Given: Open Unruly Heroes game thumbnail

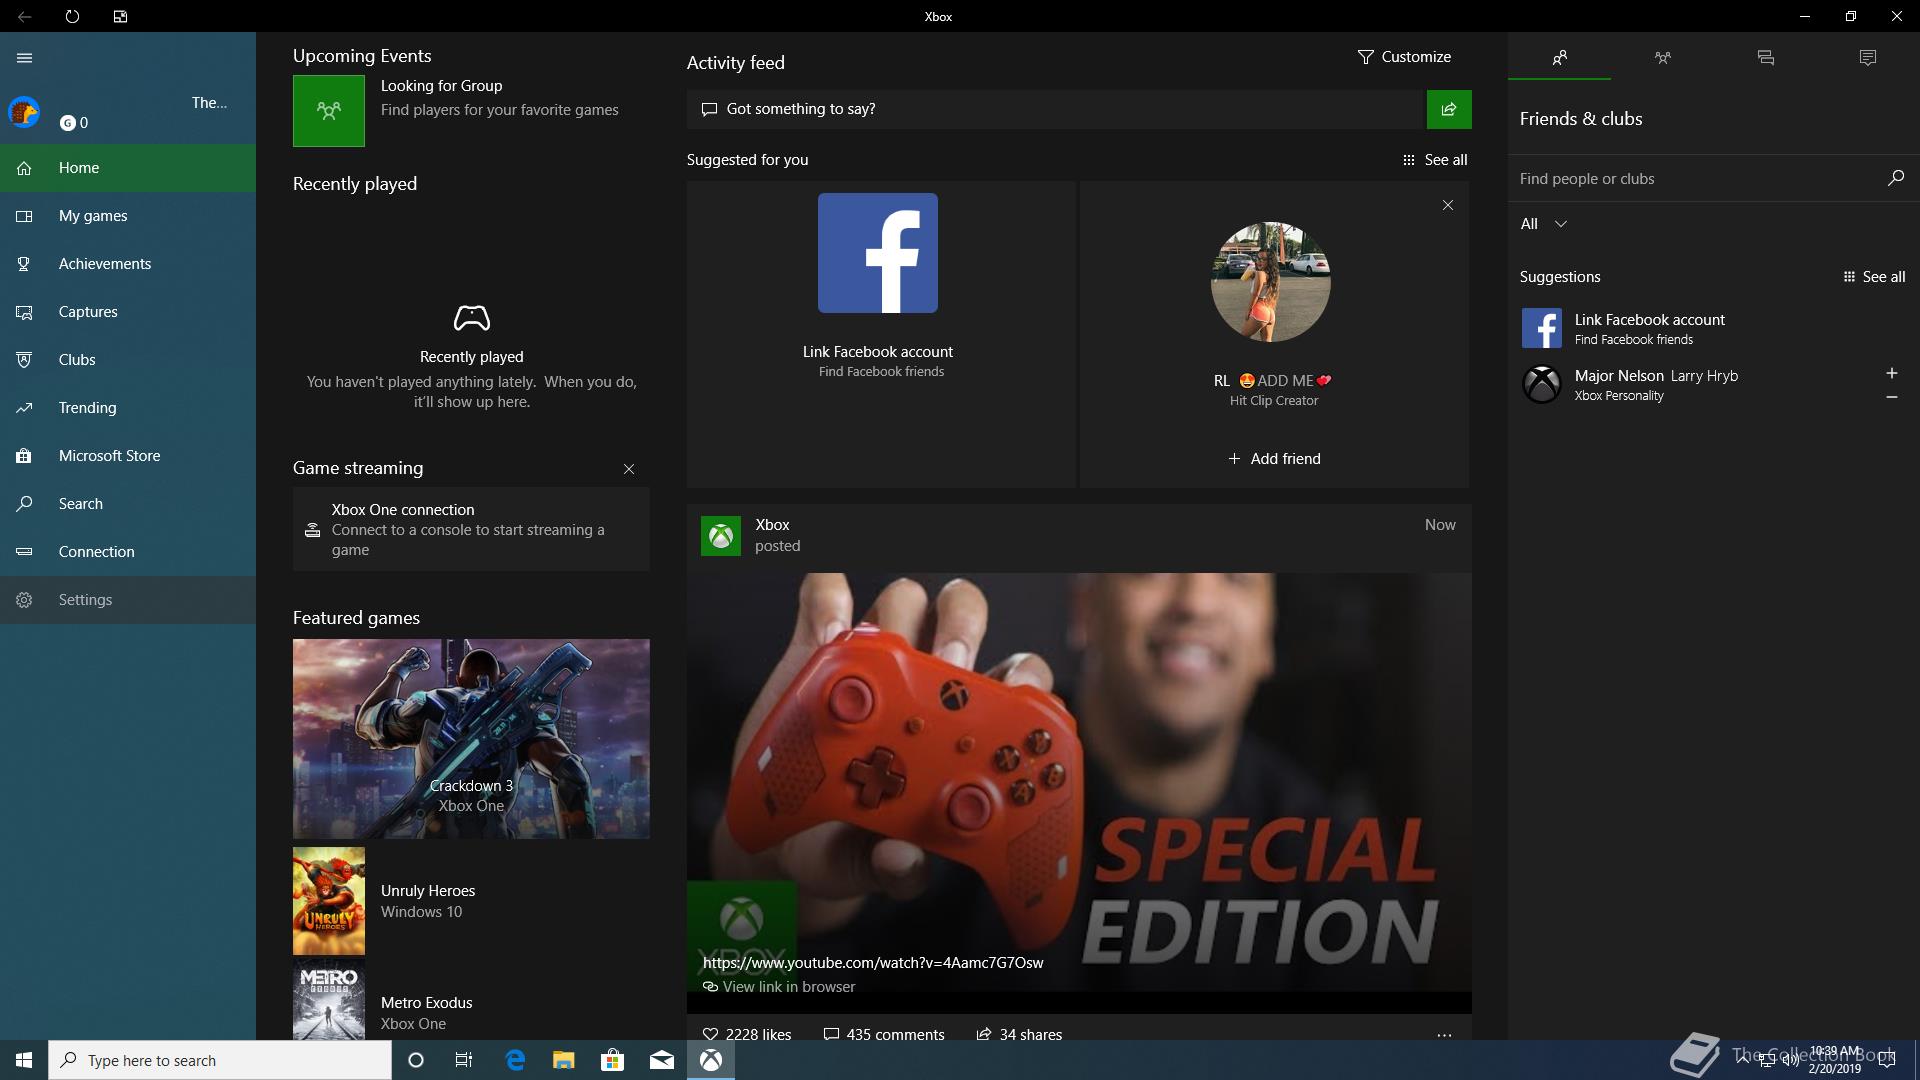Looking at the screenshot, I should pyautogui.click(x=329, y=901).
